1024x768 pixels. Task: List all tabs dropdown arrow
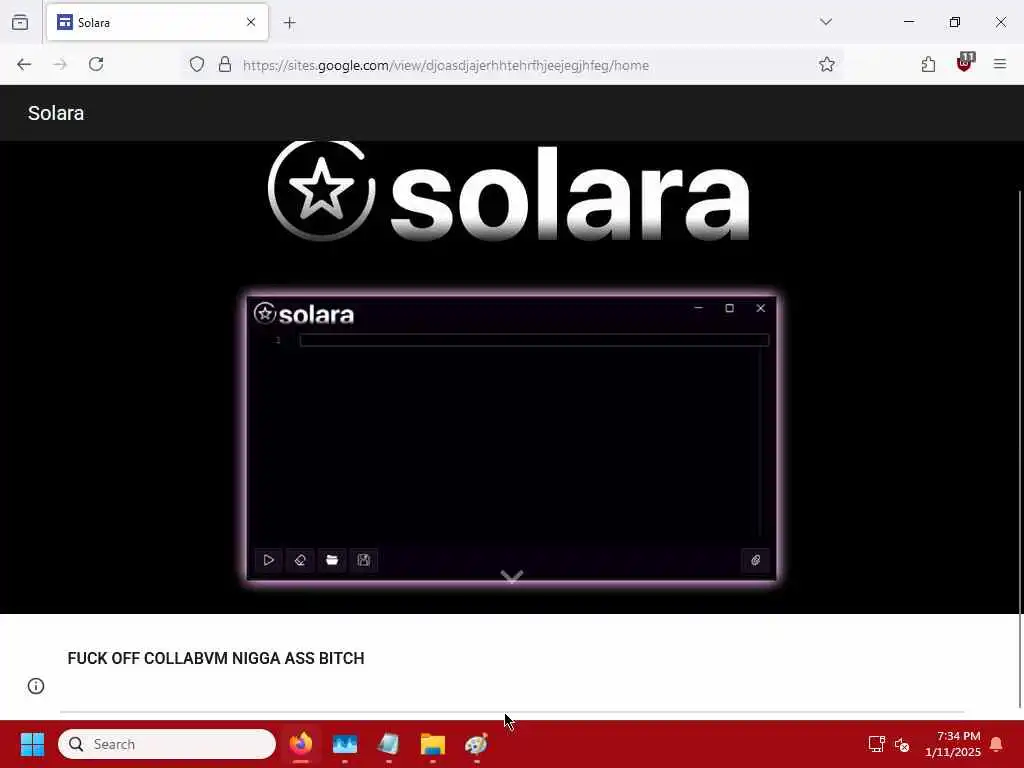coord(826,22)
